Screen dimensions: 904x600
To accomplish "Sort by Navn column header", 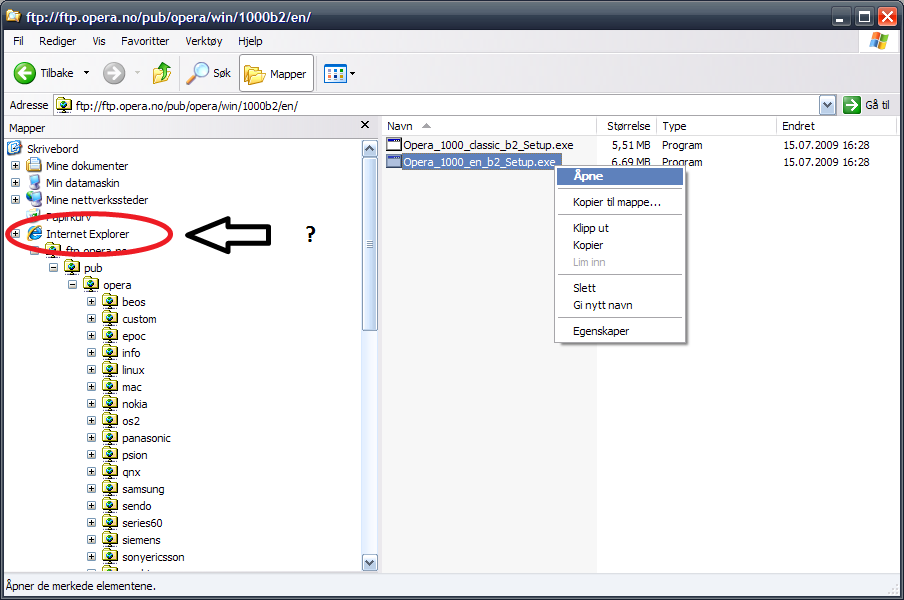I will pyautogui.click(x=489, y=126).
